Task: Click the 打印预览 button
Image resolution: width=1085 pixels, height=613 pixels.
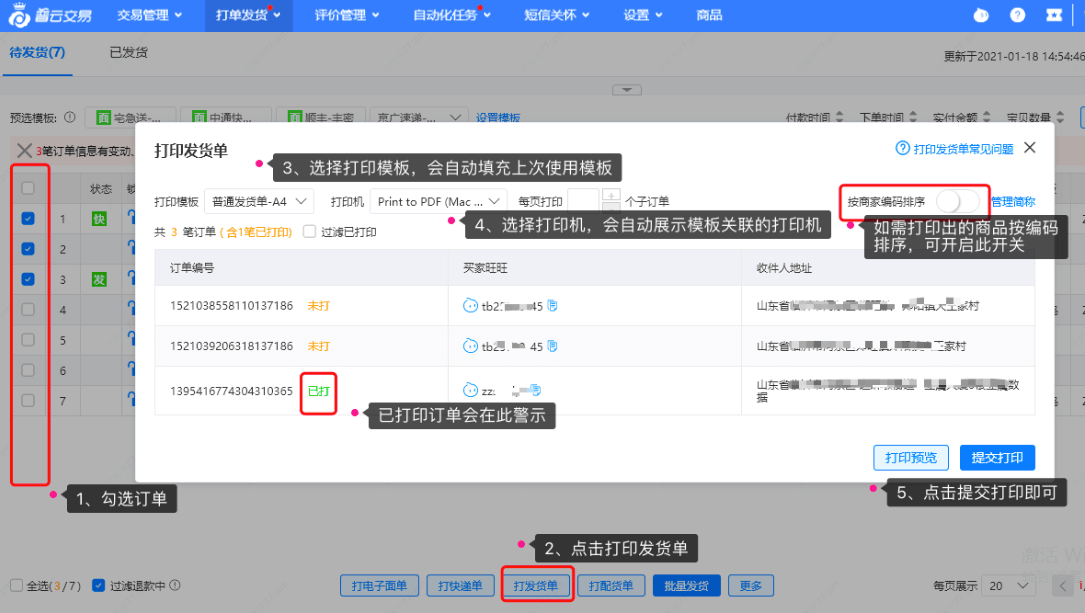Action: [911, 457]
